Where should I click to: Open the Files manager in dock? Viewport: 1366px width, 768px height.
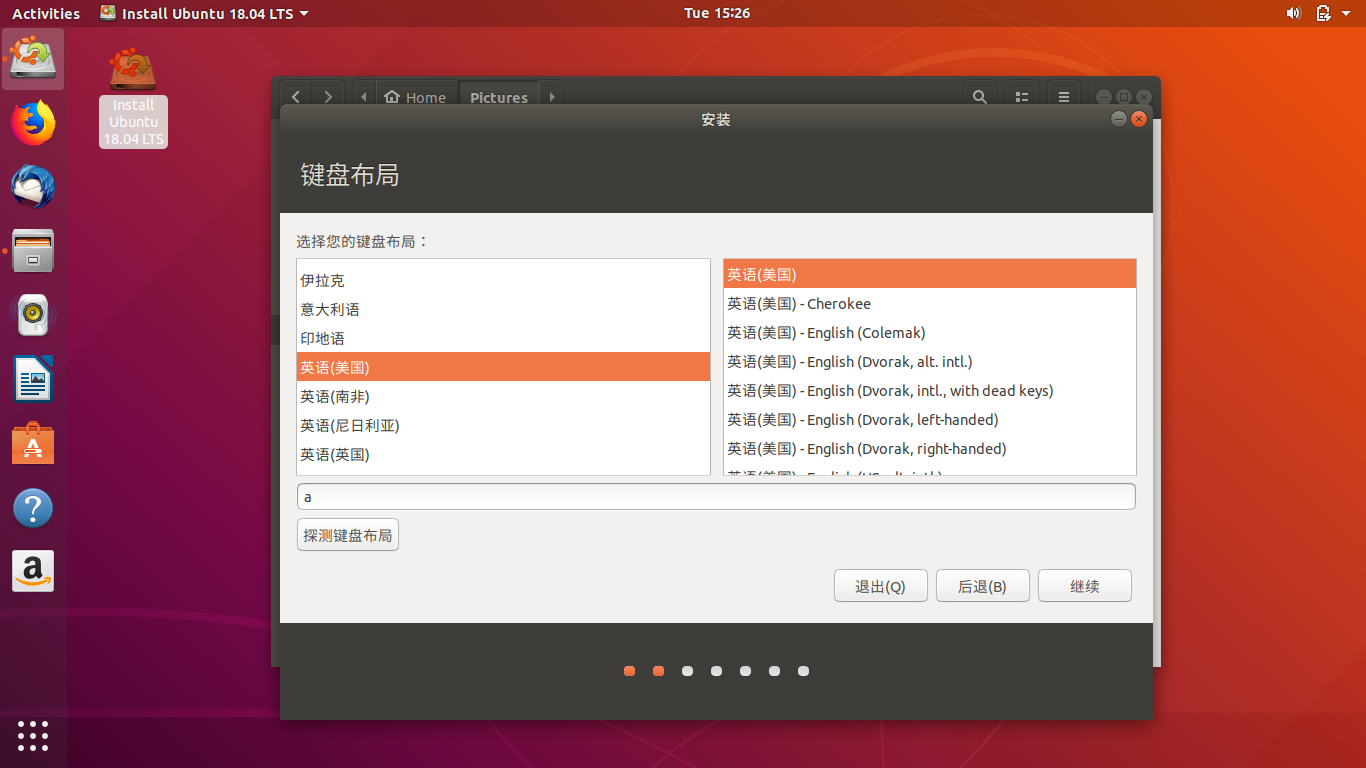click(x=33, y=251)
